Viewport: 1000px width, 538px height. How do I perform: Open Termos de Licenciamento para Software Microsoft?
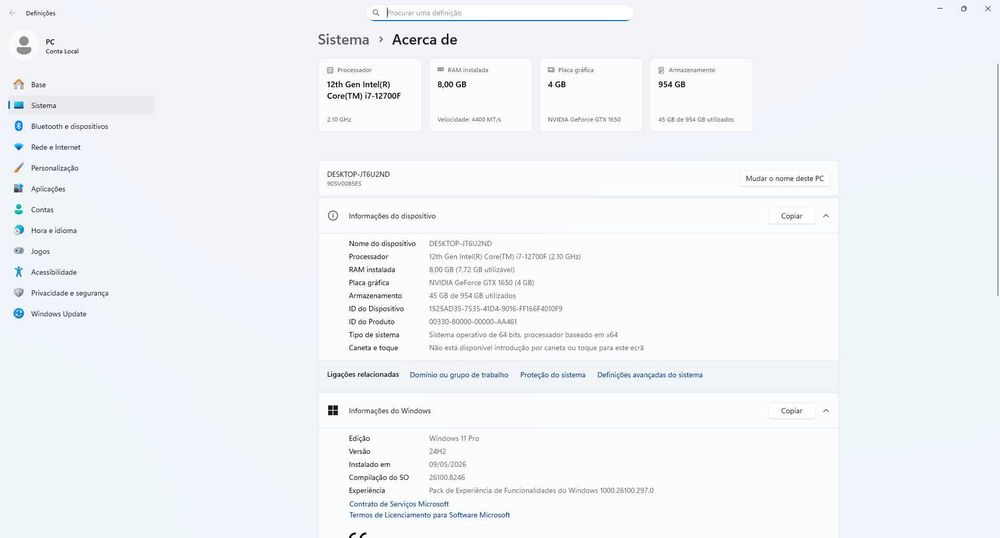pyautogui.click(x=429, y=515)
